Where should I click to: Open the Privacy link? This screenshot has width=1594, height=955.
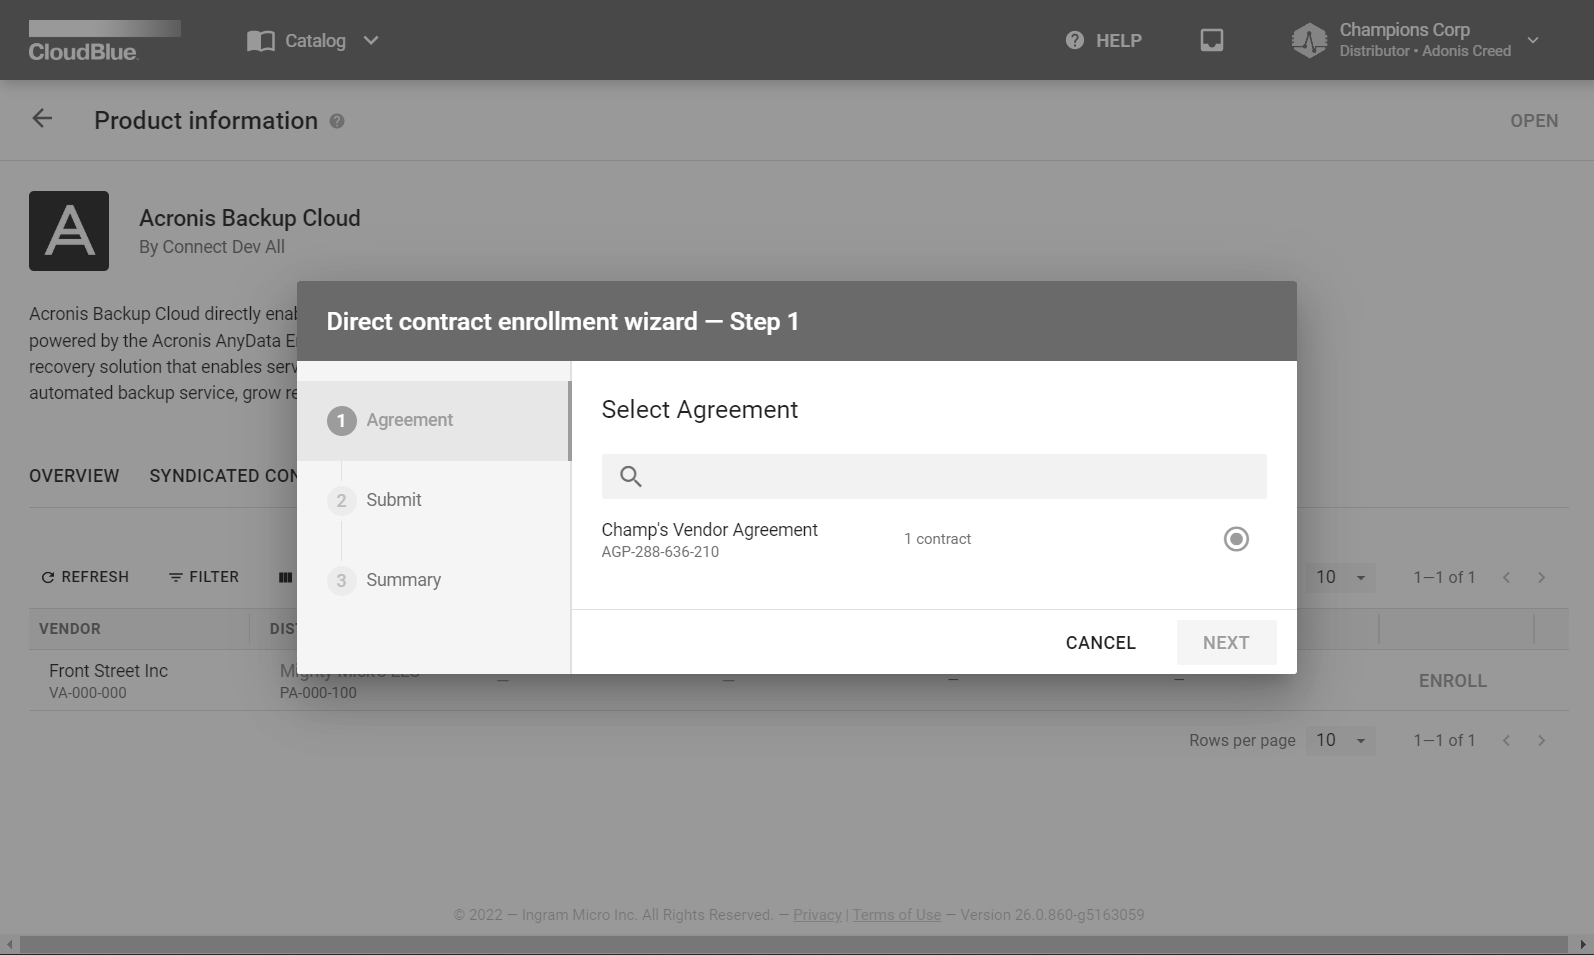pos(818,915)
